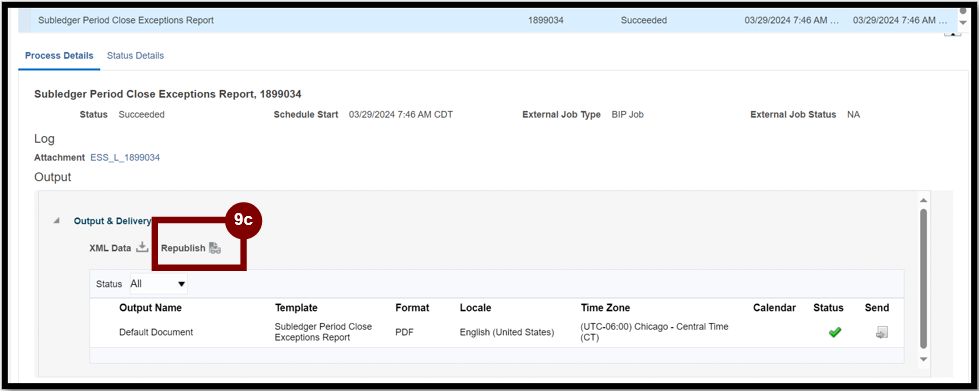Select the Subledger Period Close Exceptions Report row

[x=487, y=20]
